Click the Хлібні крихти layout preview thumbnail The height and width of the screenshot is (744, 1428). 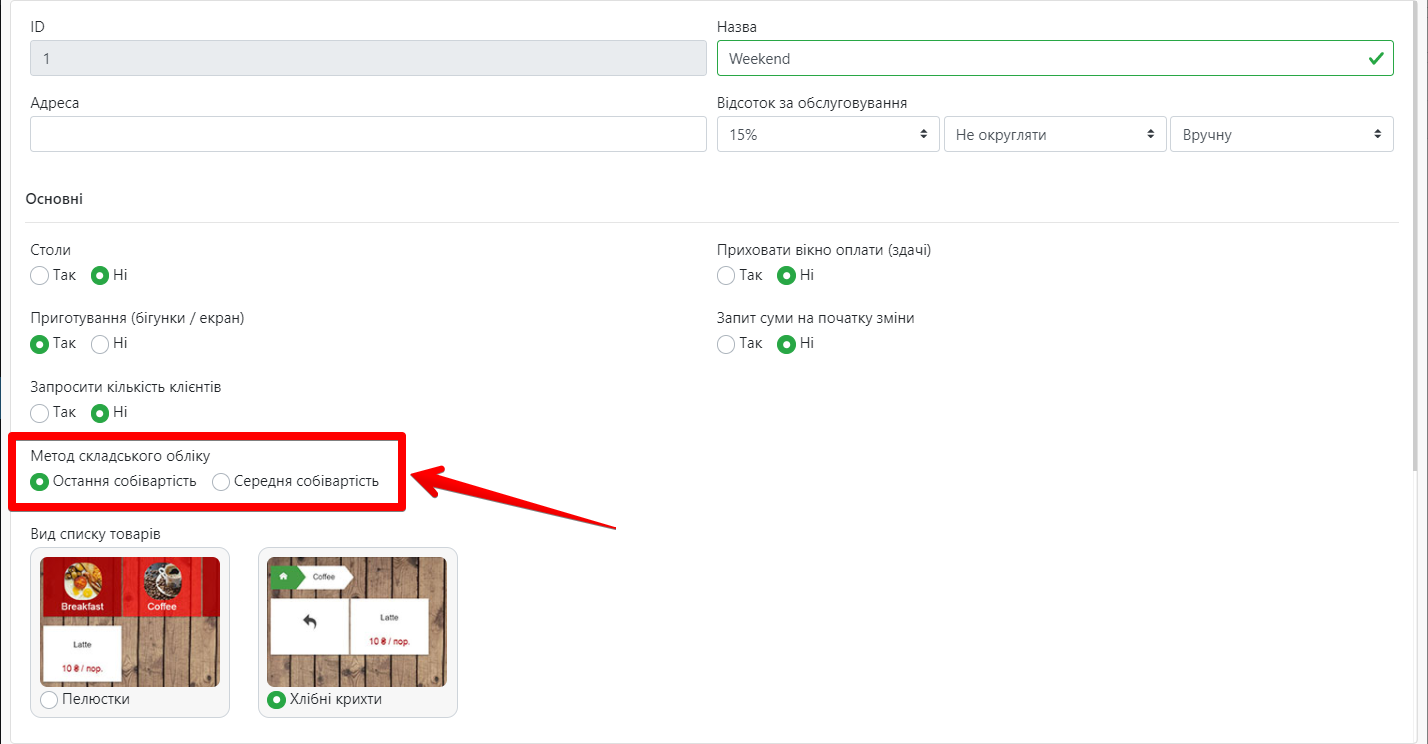[357, 621]
